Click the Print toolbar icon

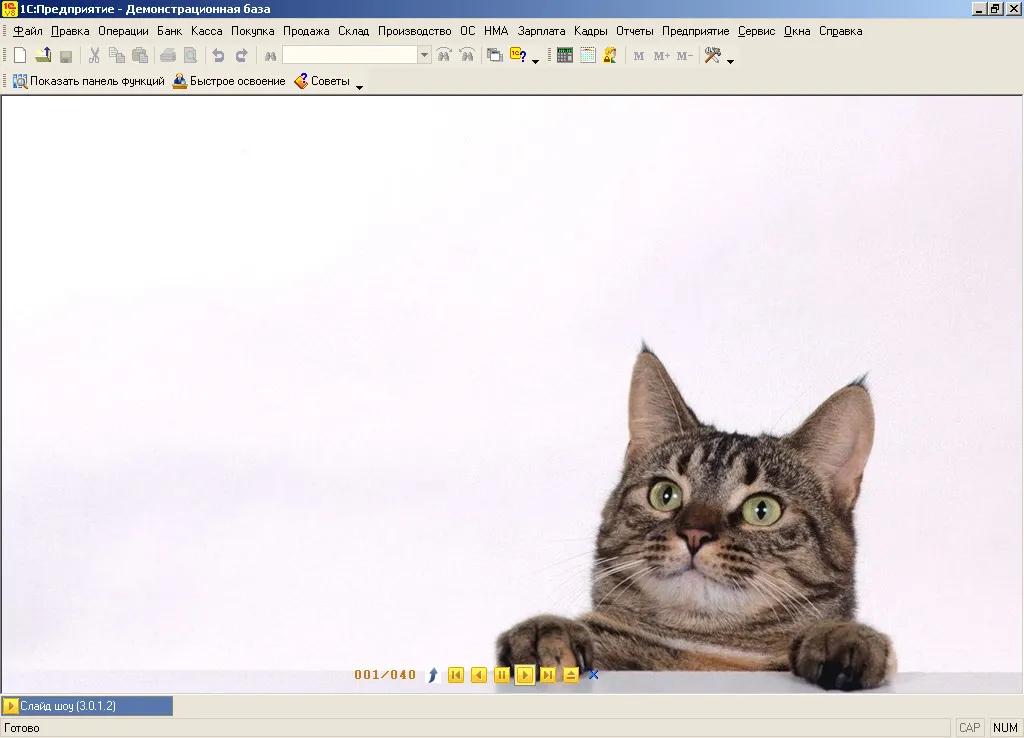tap(168, 56)
